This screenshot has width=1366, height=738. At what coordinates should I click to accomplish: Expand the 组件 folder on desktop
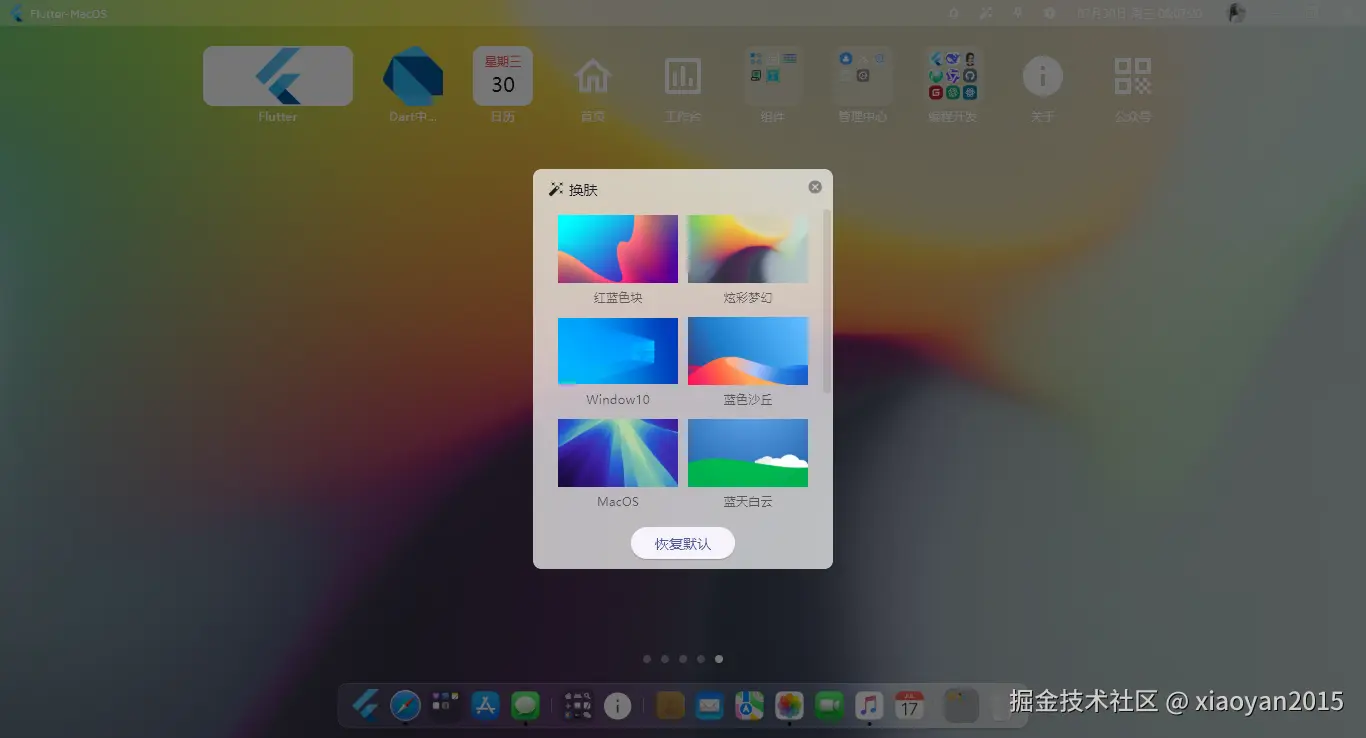point(773,77)
